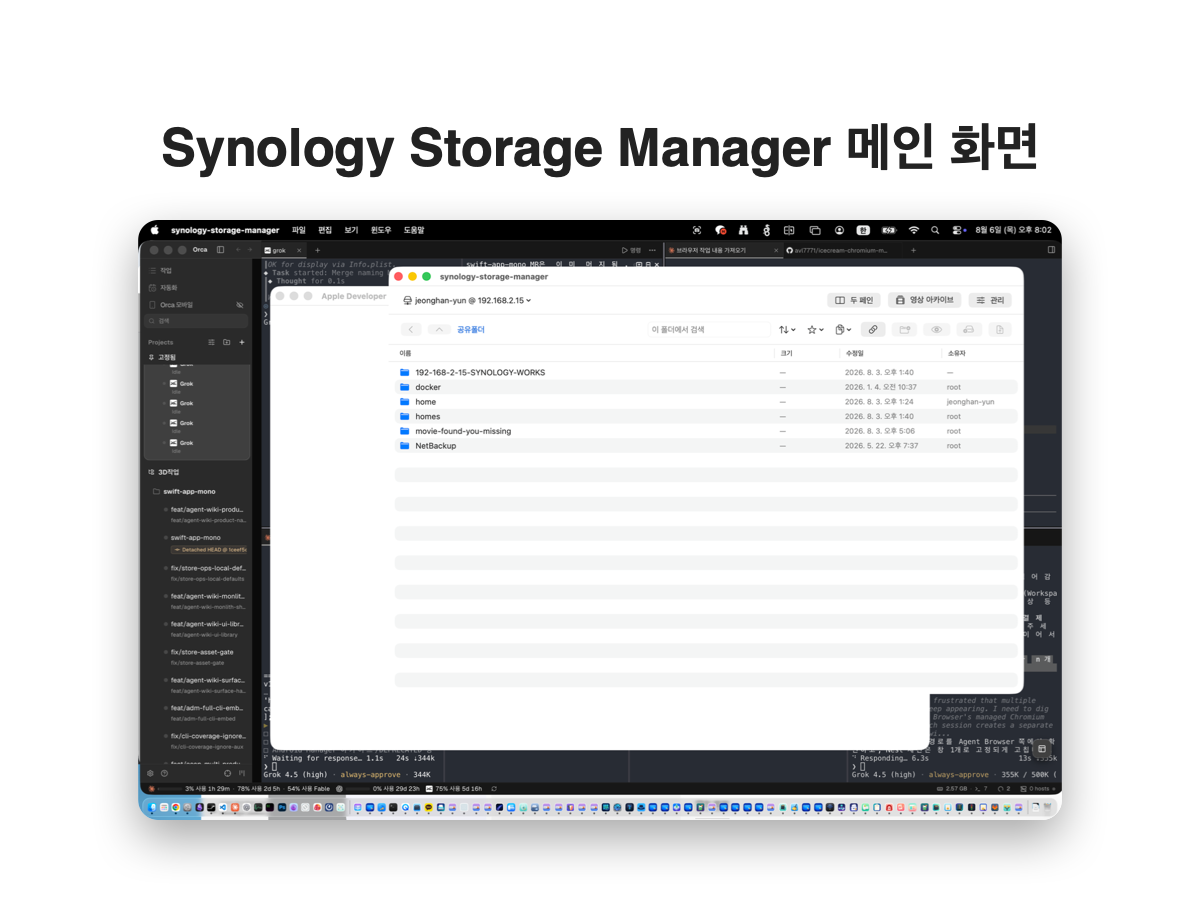
Task: Click the 이 폴더에서 검색 search field
Action: click(x=708, y=329)
